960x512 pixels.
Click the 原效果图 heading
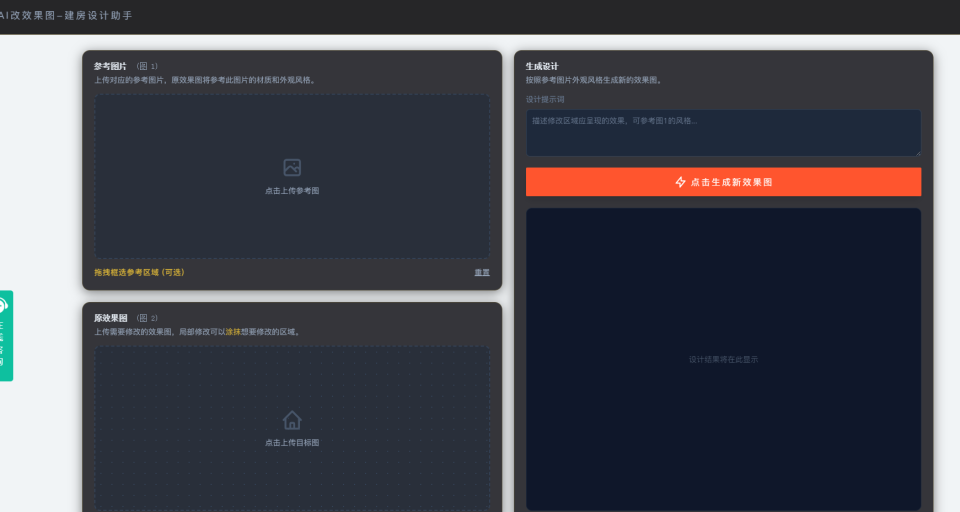coord(110,318)
